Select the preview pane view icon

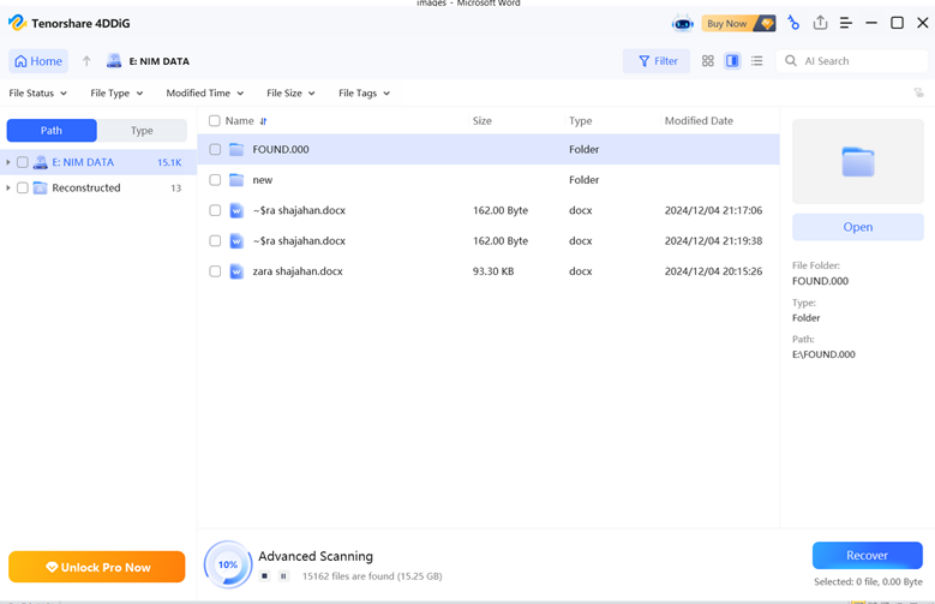coord(732,61)
